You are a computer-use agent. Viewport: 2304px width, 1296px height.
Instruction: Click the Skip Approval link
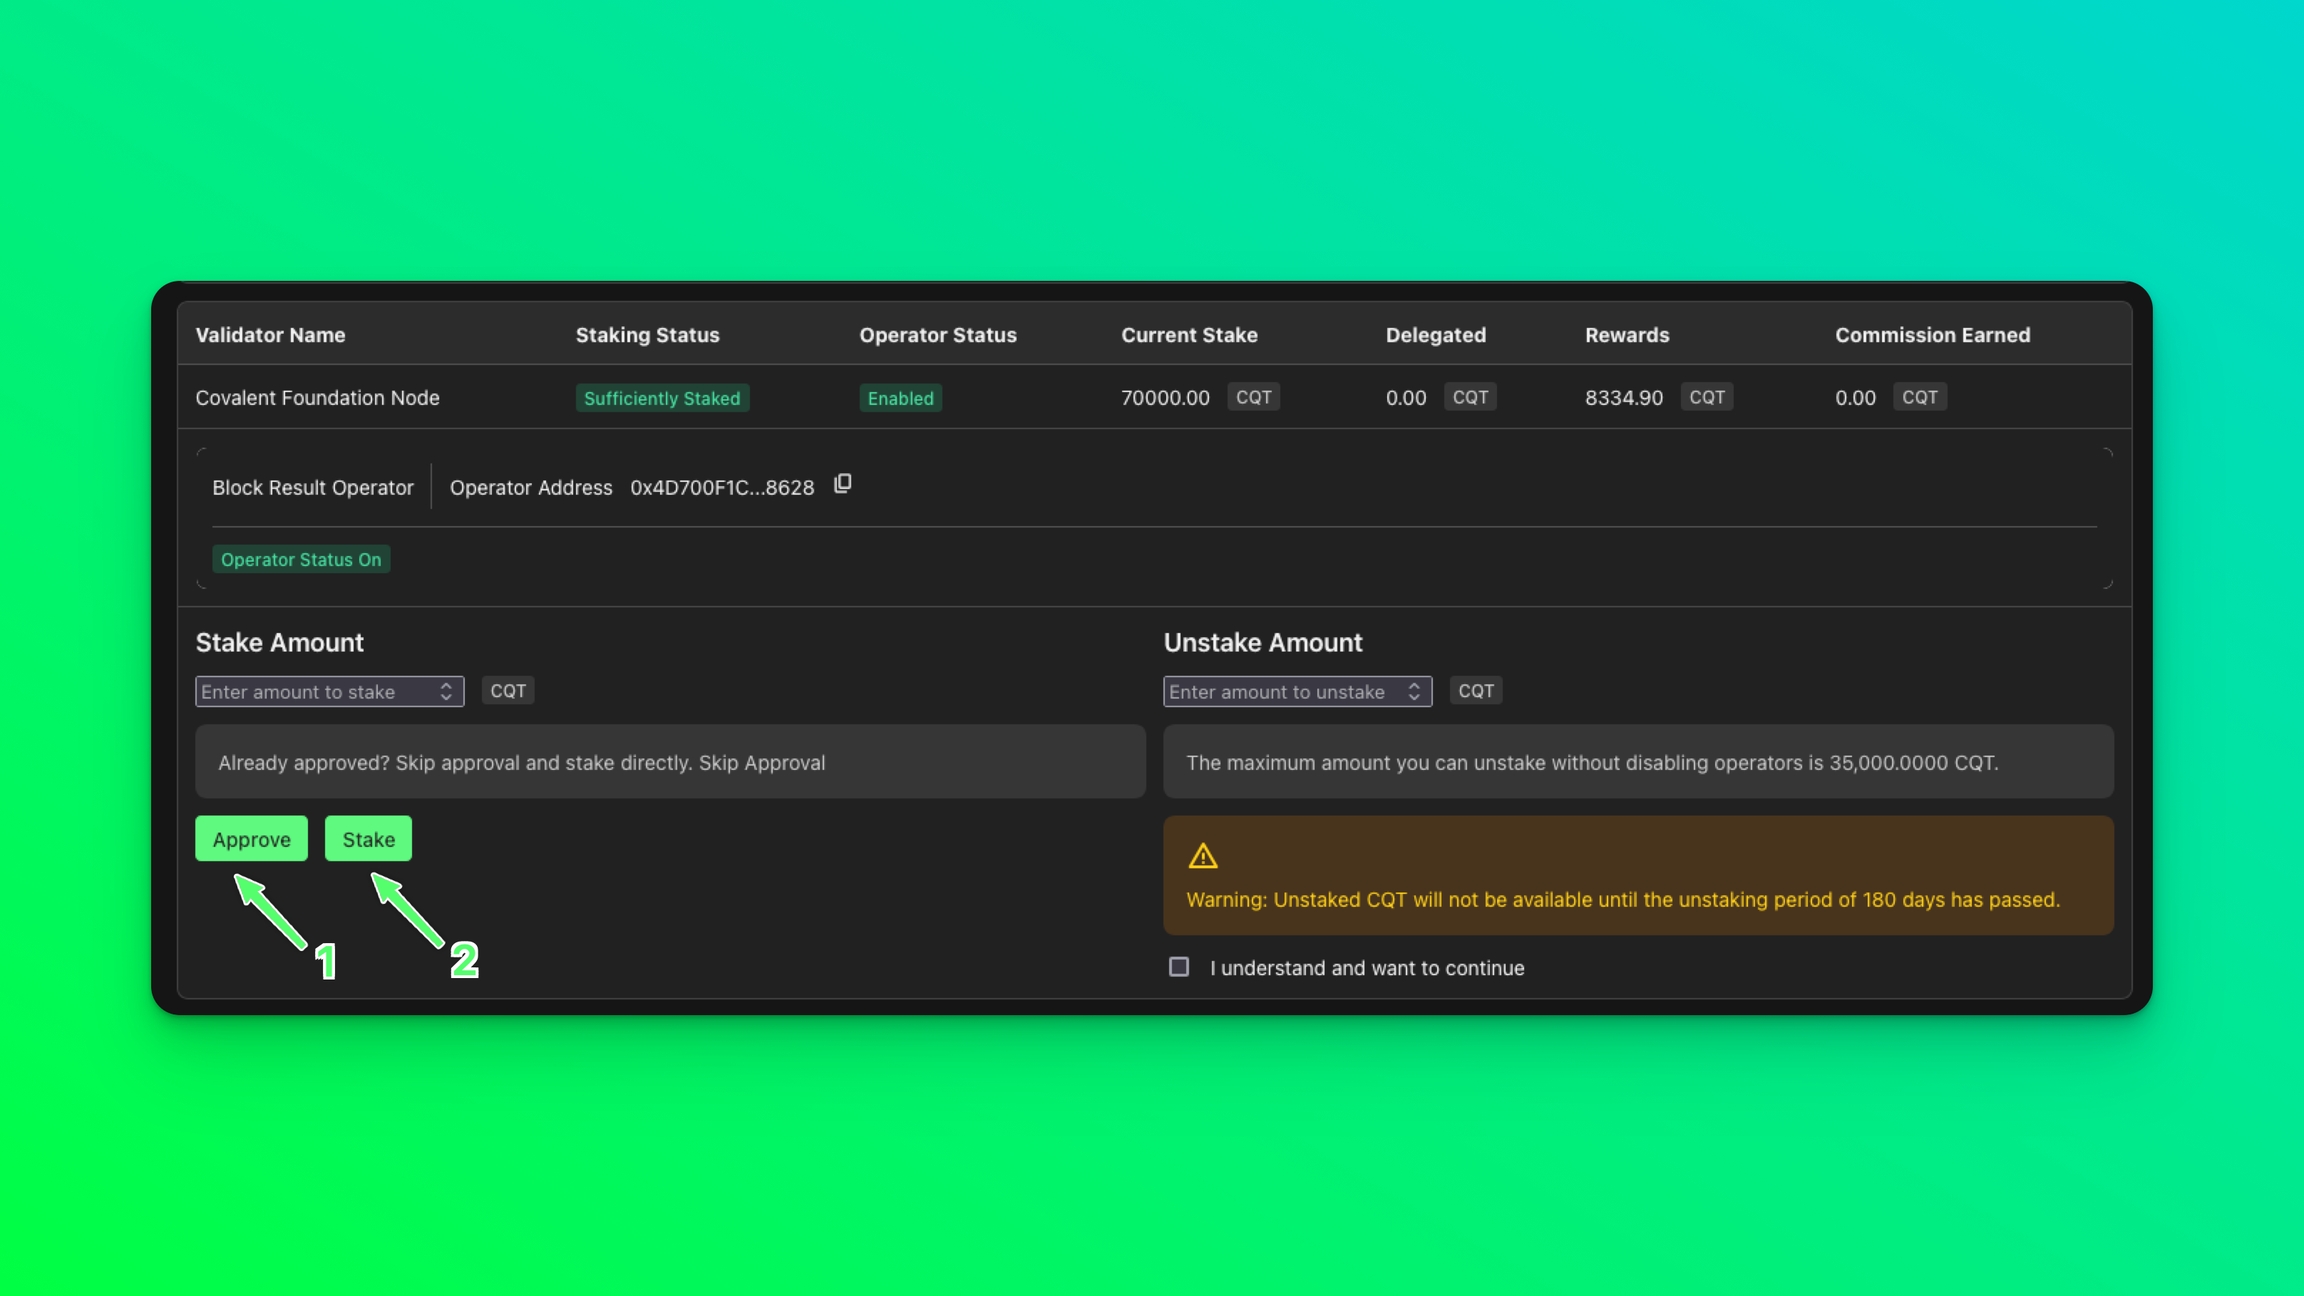click(x=762, y=763)
